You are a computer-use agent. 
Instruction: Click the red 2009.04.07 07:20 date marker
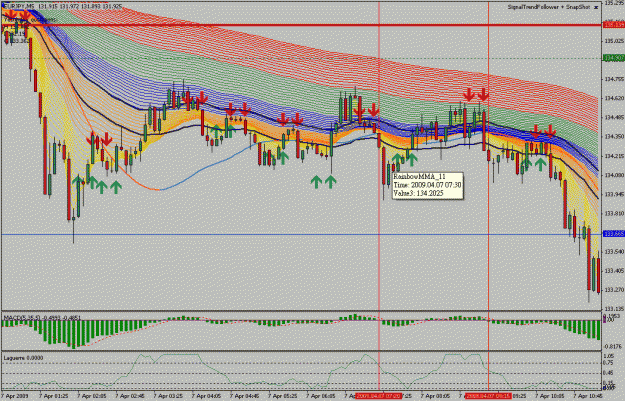(x=378, y=396)
